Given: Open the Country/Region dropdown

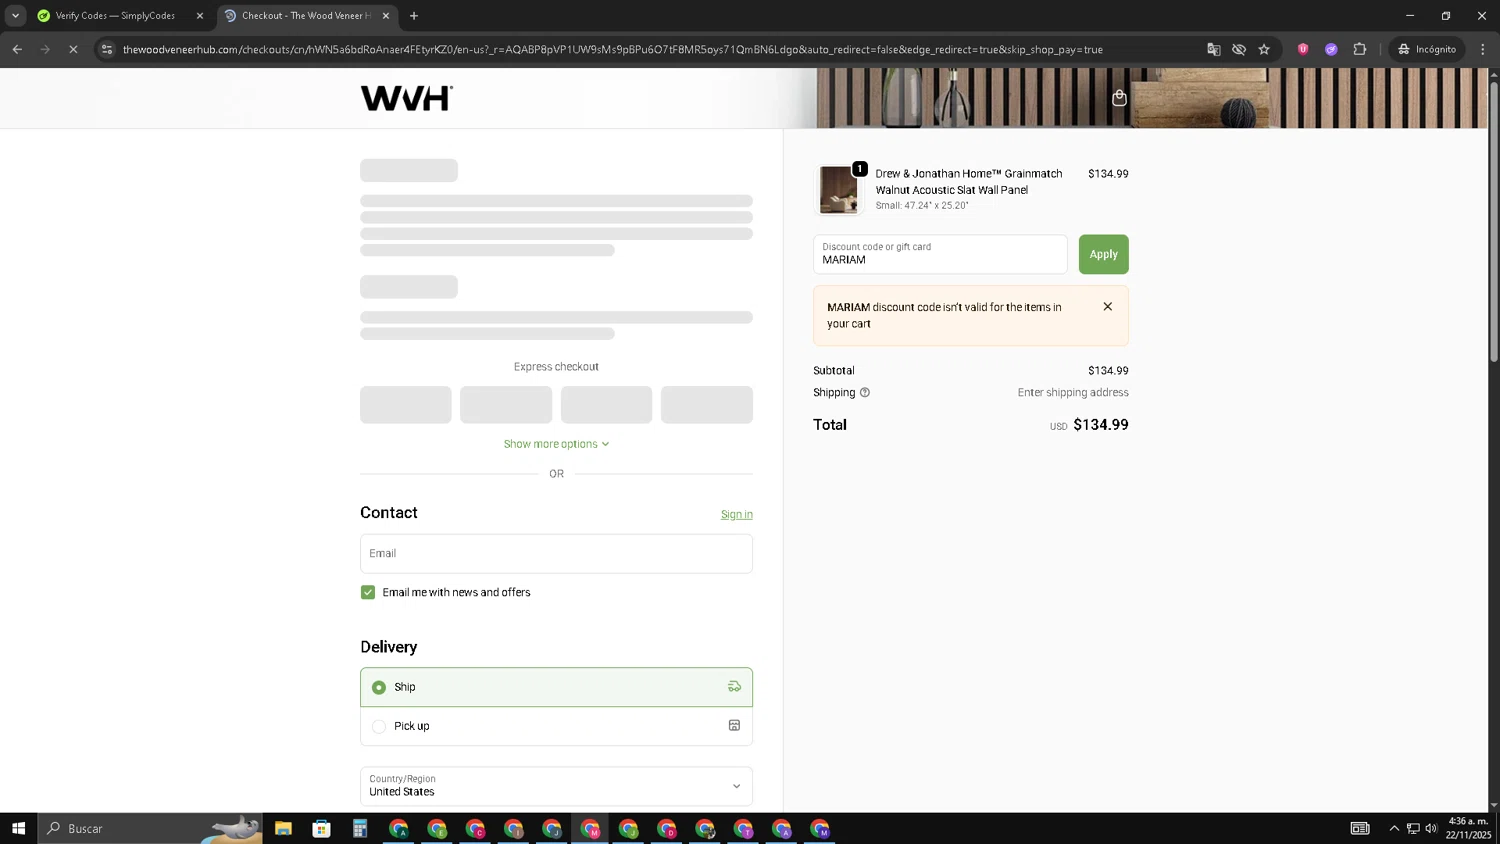Looking at the screenshot, I should pos(556,786).
